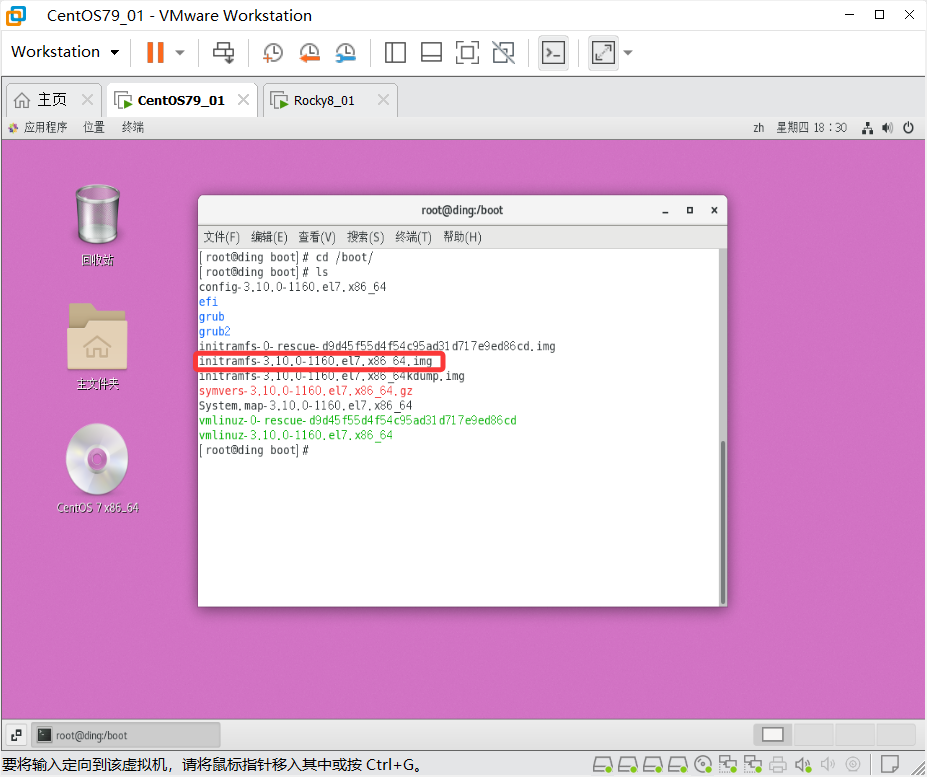Click the virtual printer icon in status bar

[778, 764]
